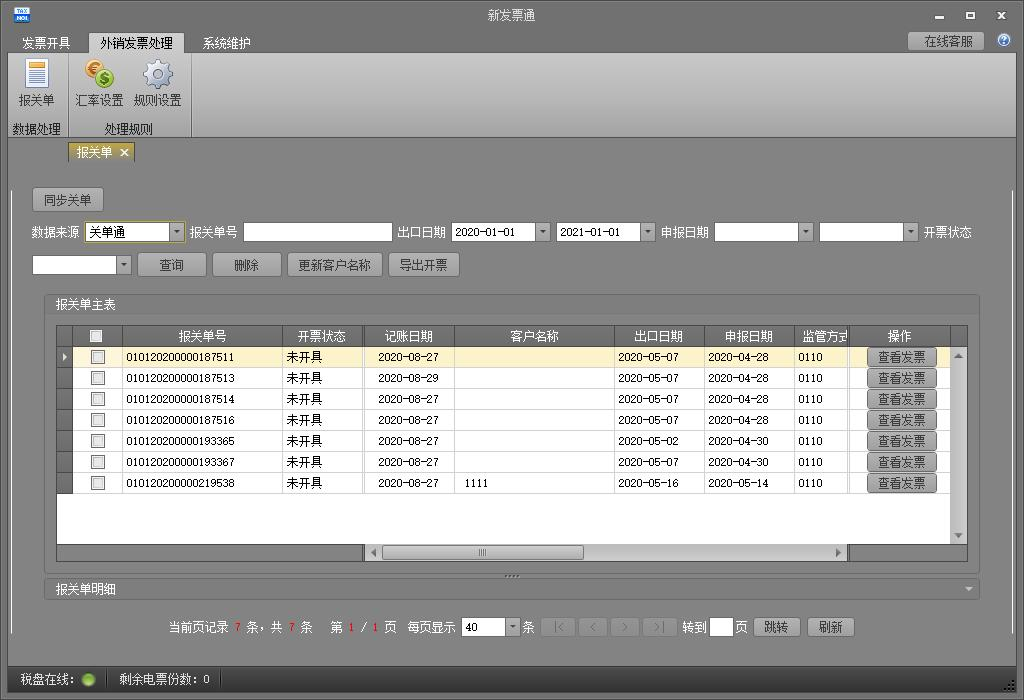Switch to the 发票开具 ribbon tab
The width and height of the screenshot is (1024, 700).
(x=46, y=43)
